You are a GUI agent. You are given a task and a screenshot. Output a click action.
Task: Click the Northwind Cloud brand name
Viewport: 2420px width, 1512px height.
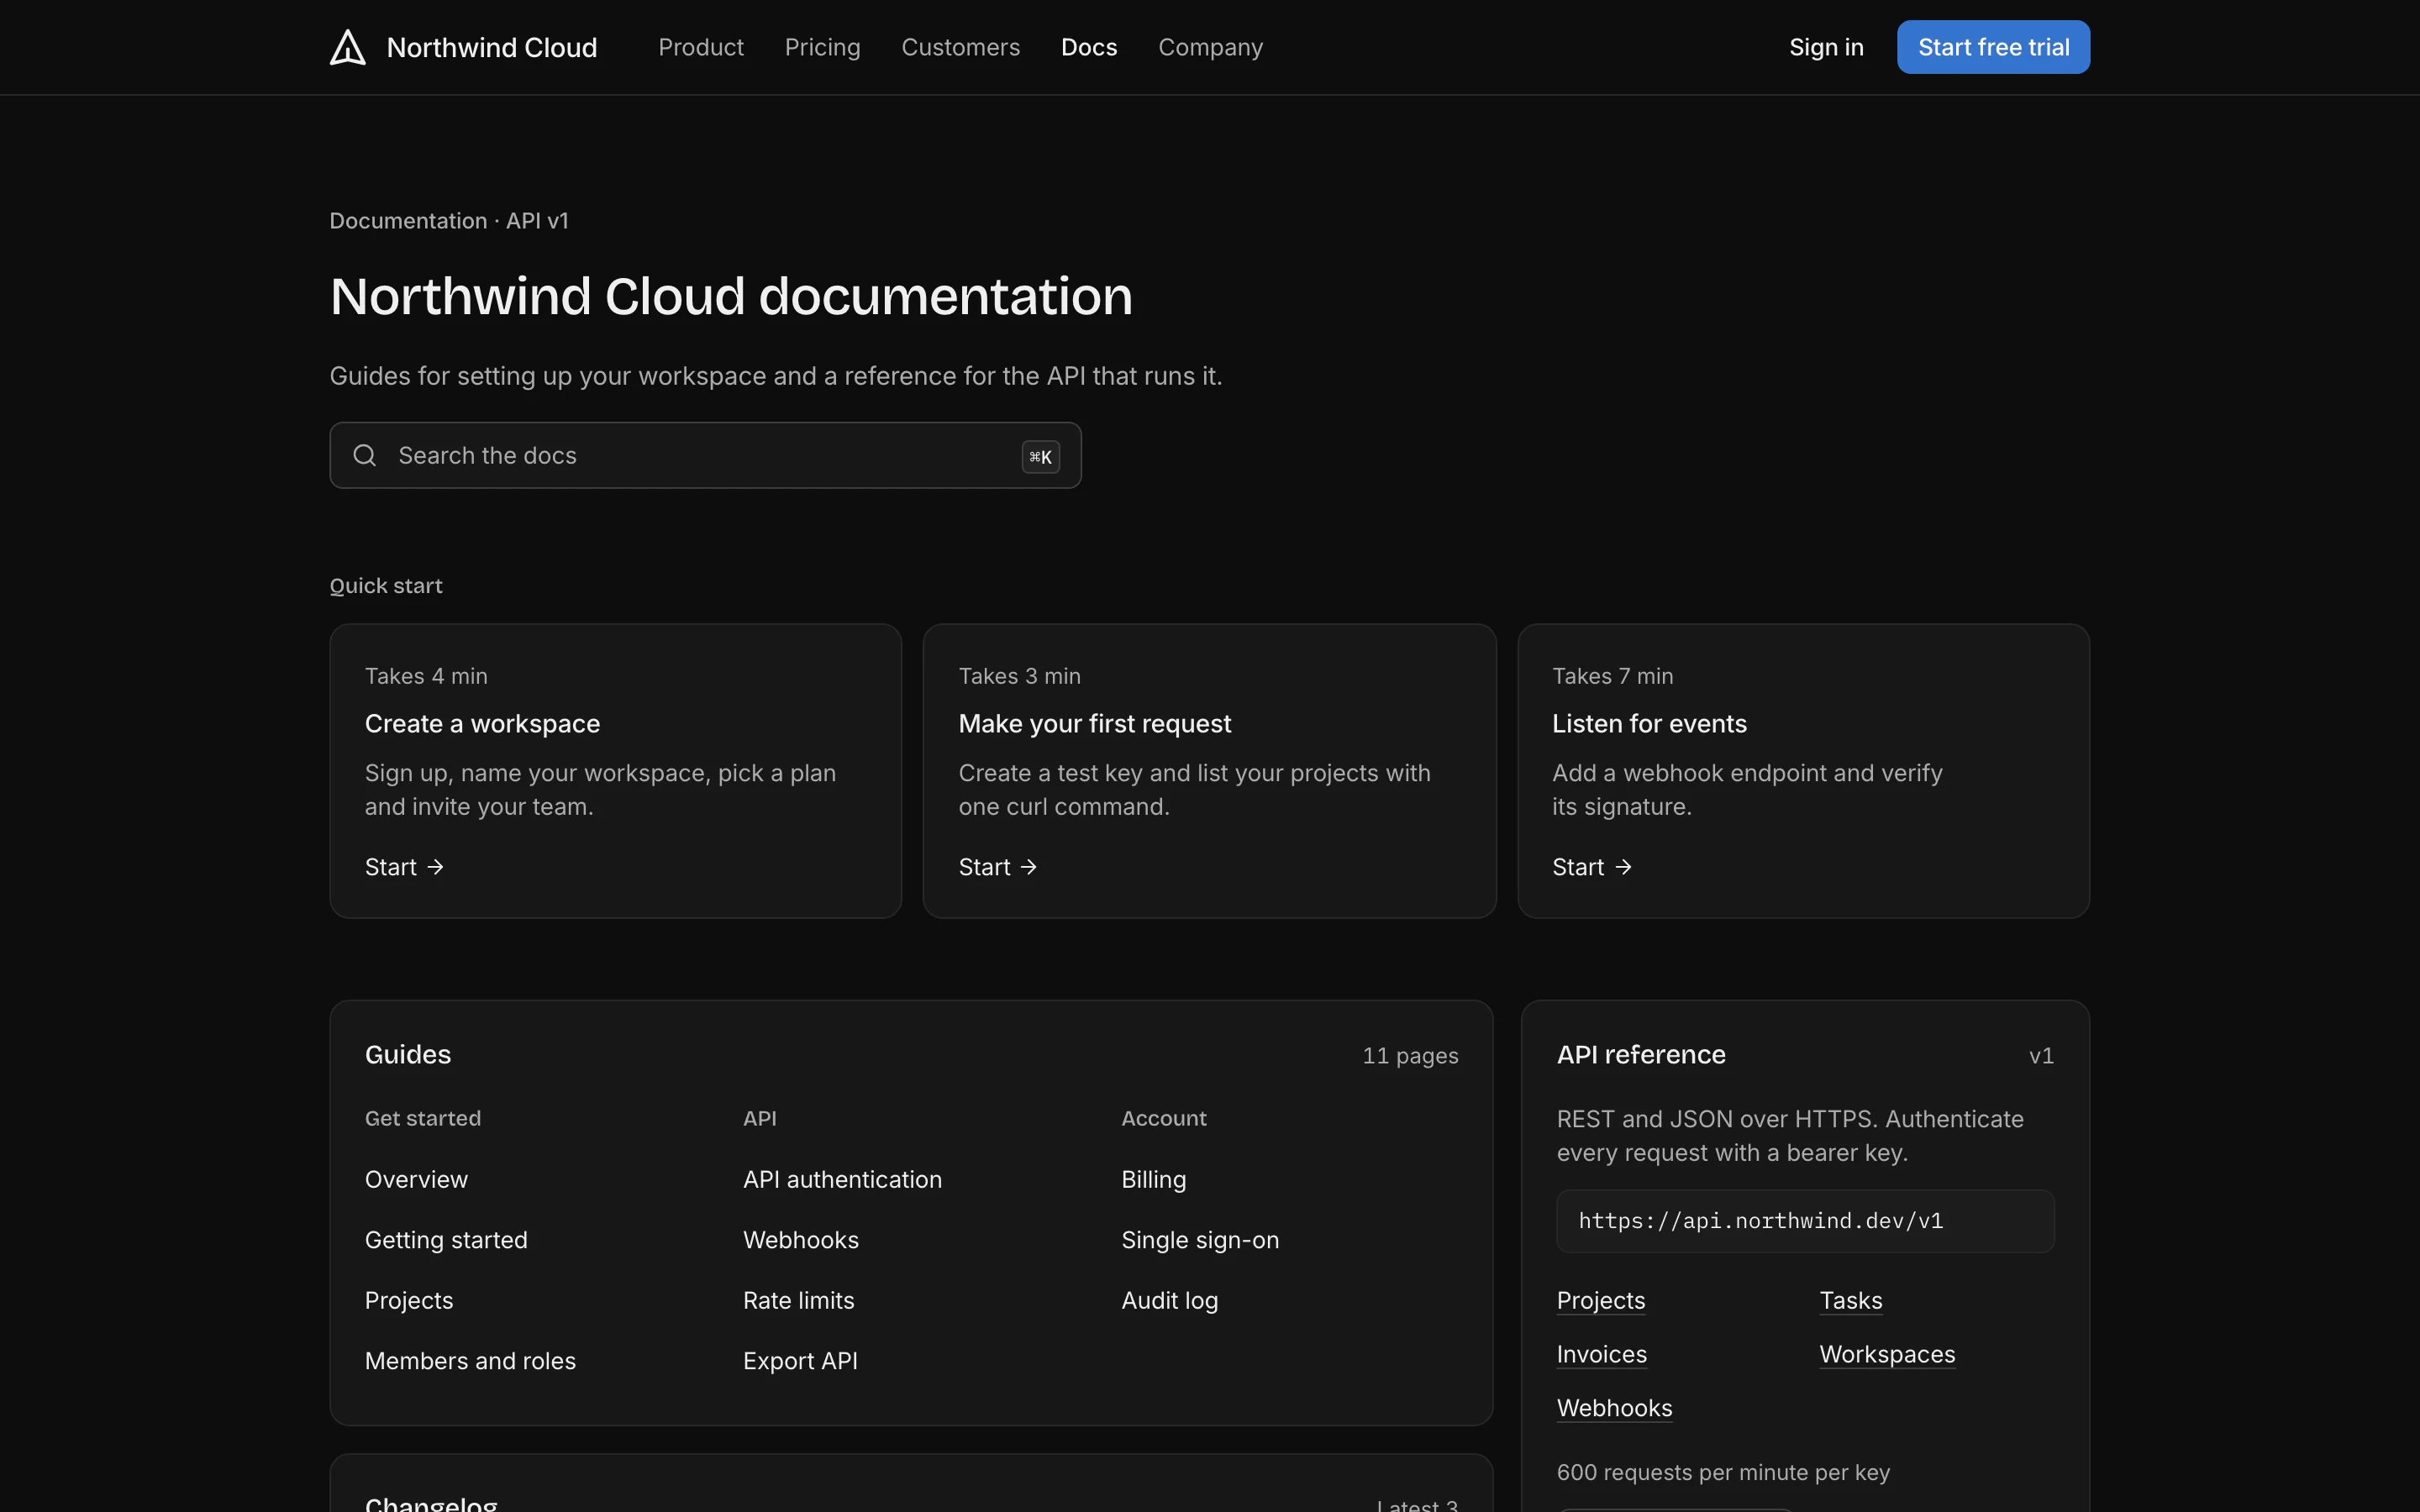[x=491, y=47]
